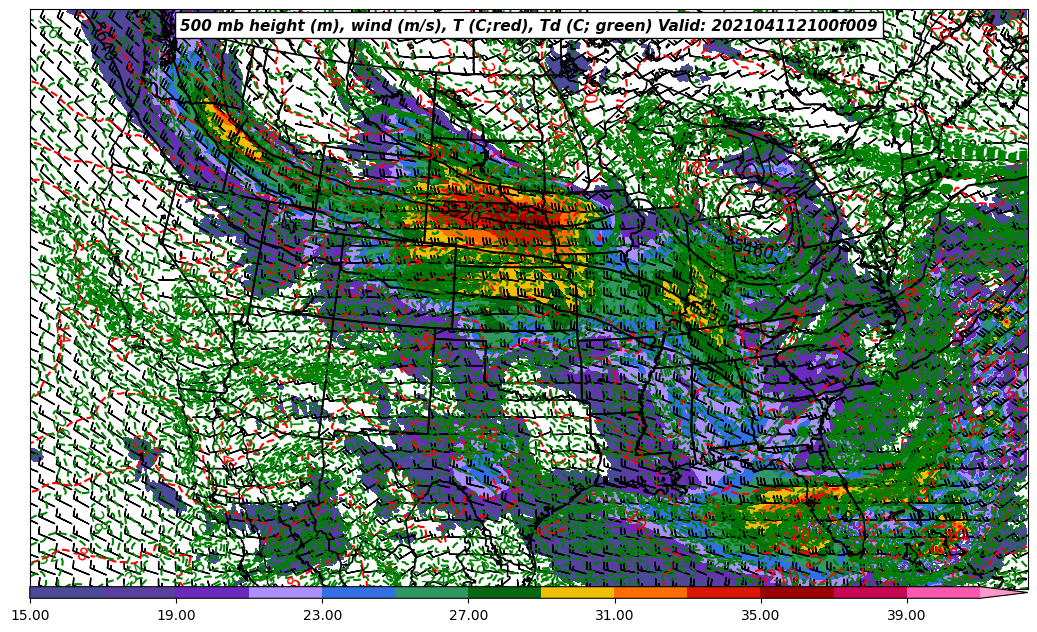1037x632 pixels.
Task: Select the light lavender 21–23 colorbar swatch
Action: coord(285,592)
